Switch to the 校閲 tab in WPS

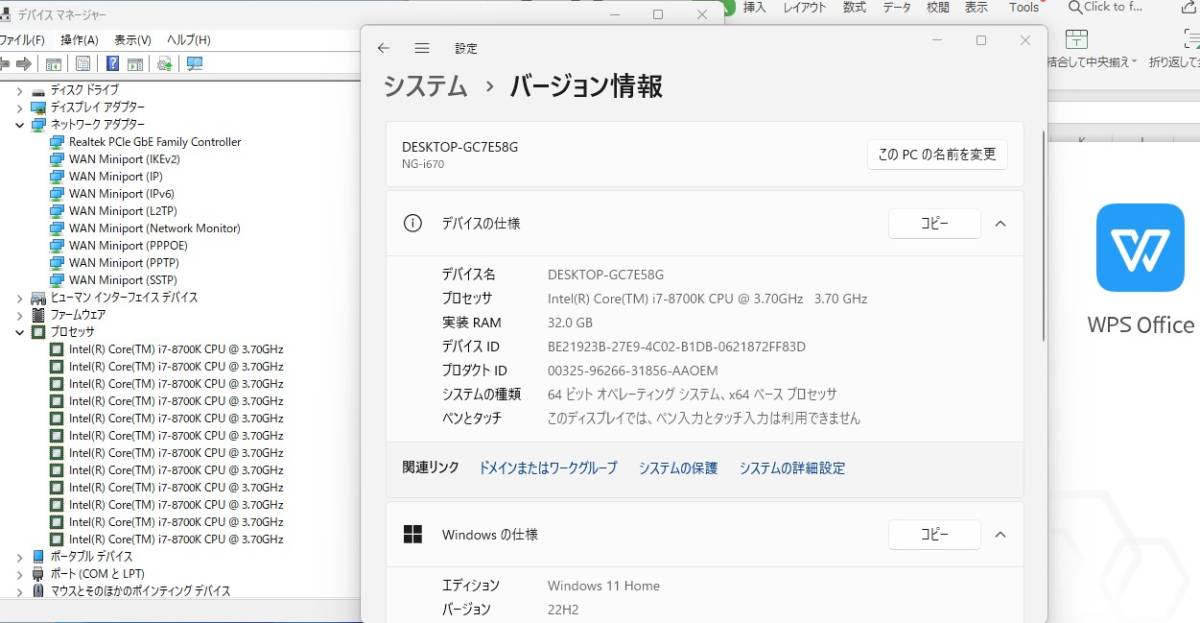(938, 7)
